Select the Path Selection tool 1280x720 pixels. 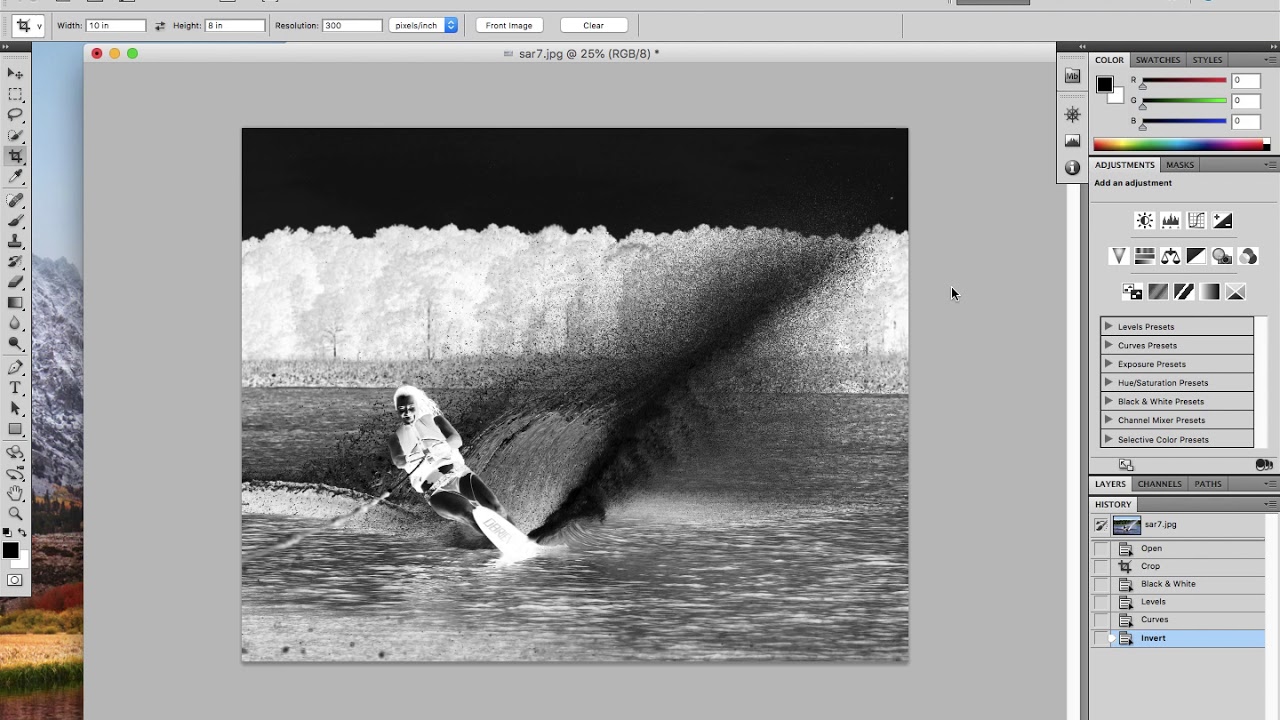pyautogui.click(x=15, y=409)
